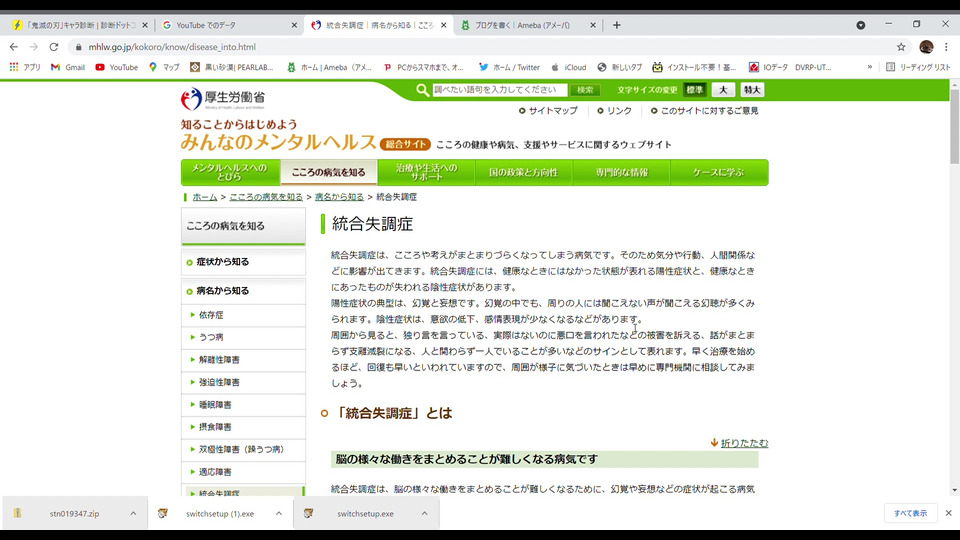Open the Chrome three-dot menu
960x540 pixels.
click(947, 47)
